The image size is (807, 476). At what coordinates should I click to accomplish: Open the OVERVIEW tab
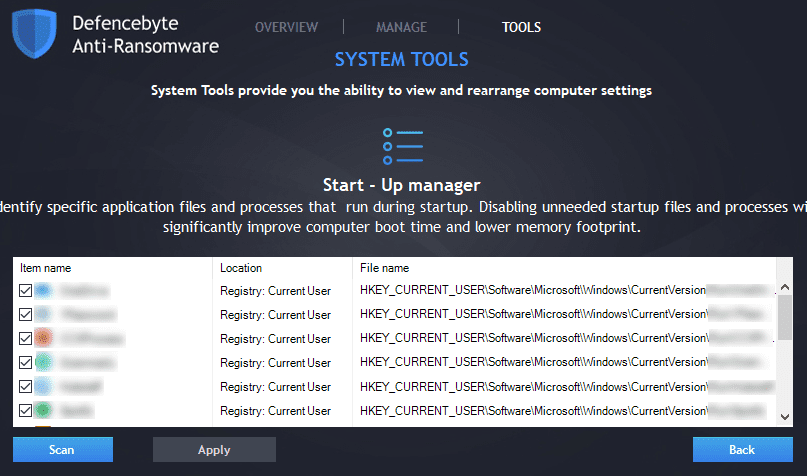click(286, 27)
